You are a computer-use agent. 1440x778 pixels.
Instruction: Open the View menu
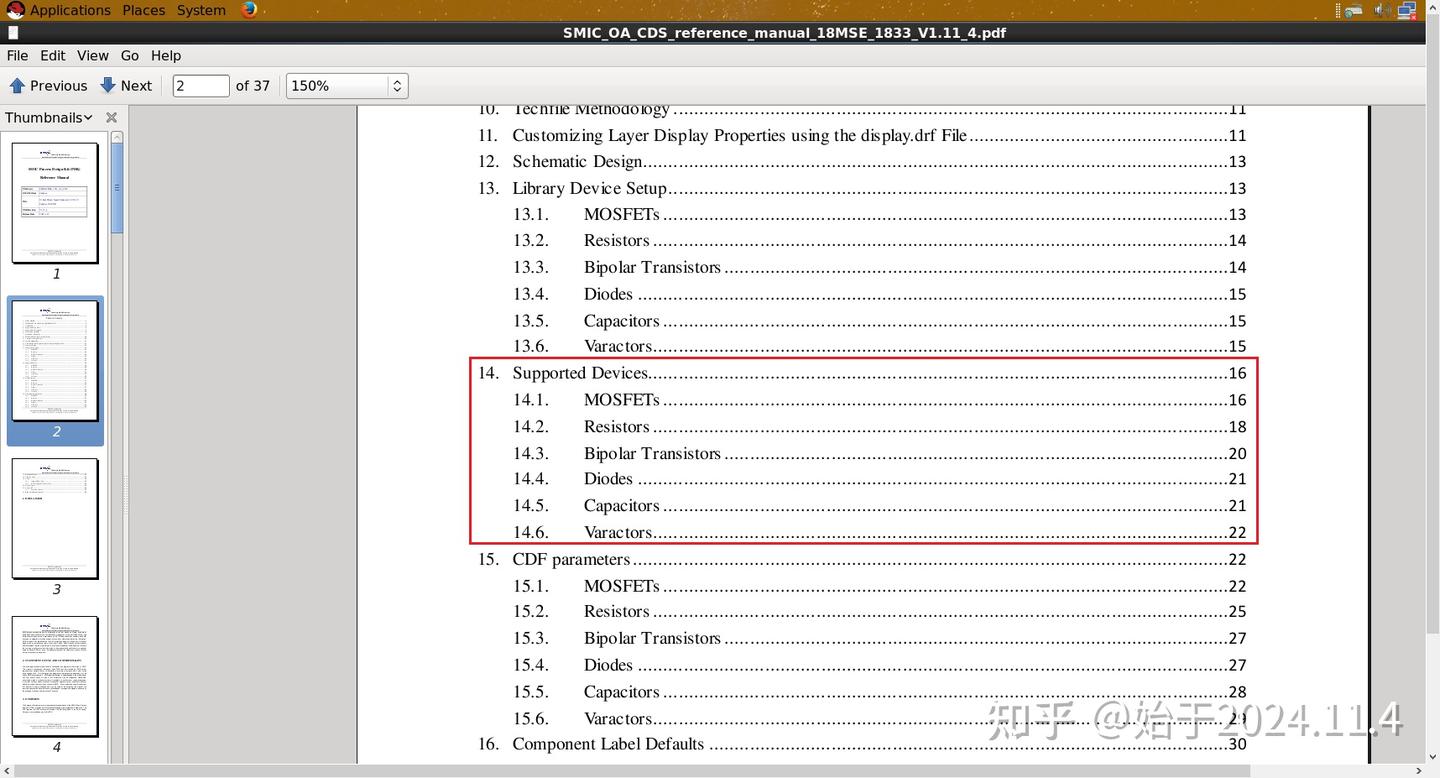(x=93, y=56)
